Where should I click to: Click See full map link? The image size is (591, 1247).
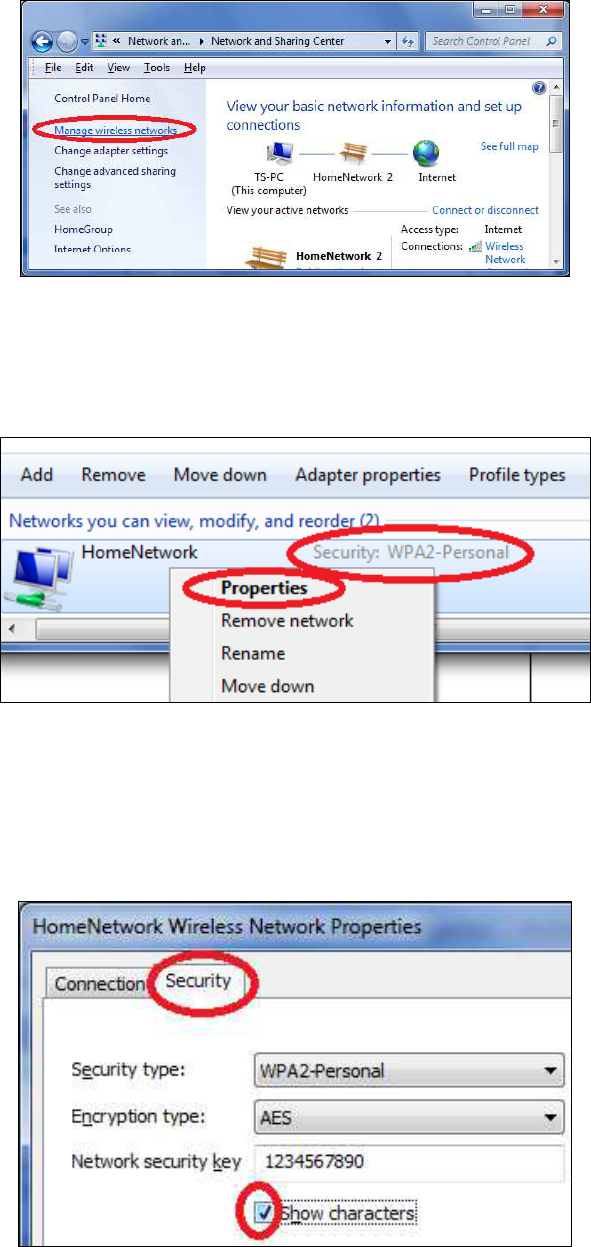pyautogui.click(x=510, y=147)
